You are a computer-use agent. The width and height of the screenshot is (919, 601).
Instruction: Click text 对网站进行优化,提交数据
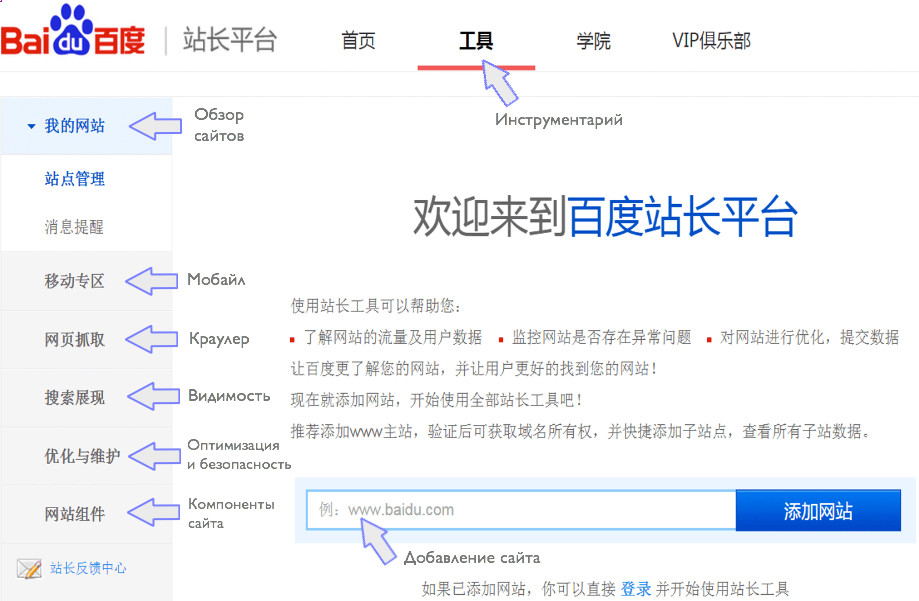pos(809,337)
